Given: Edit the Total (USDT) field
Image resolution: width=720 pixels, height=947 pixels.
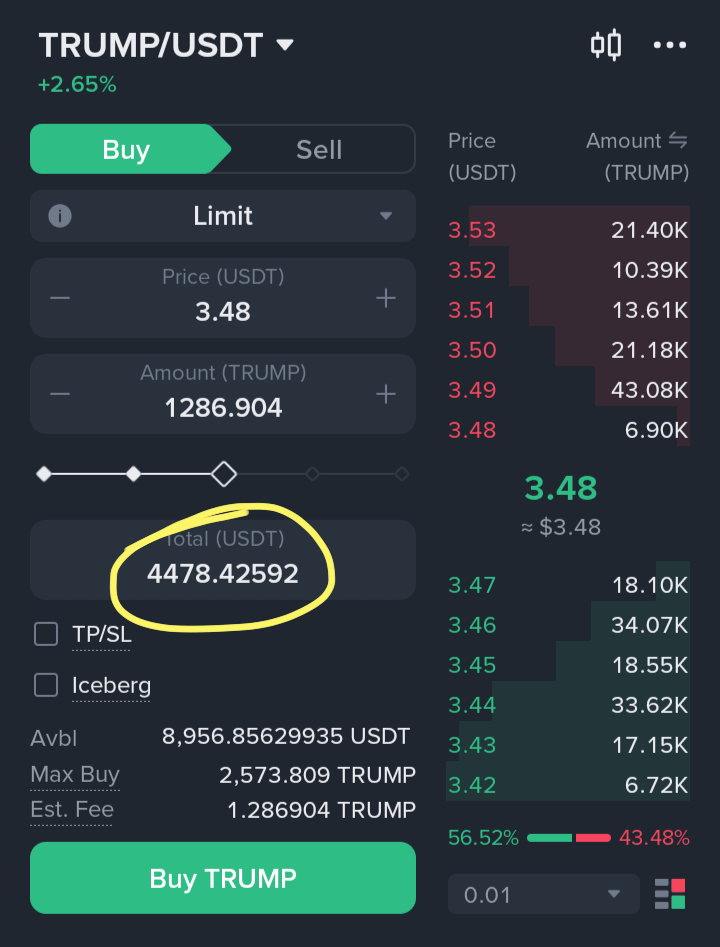Looking at the screenshot, I should (x=223, y=560).
